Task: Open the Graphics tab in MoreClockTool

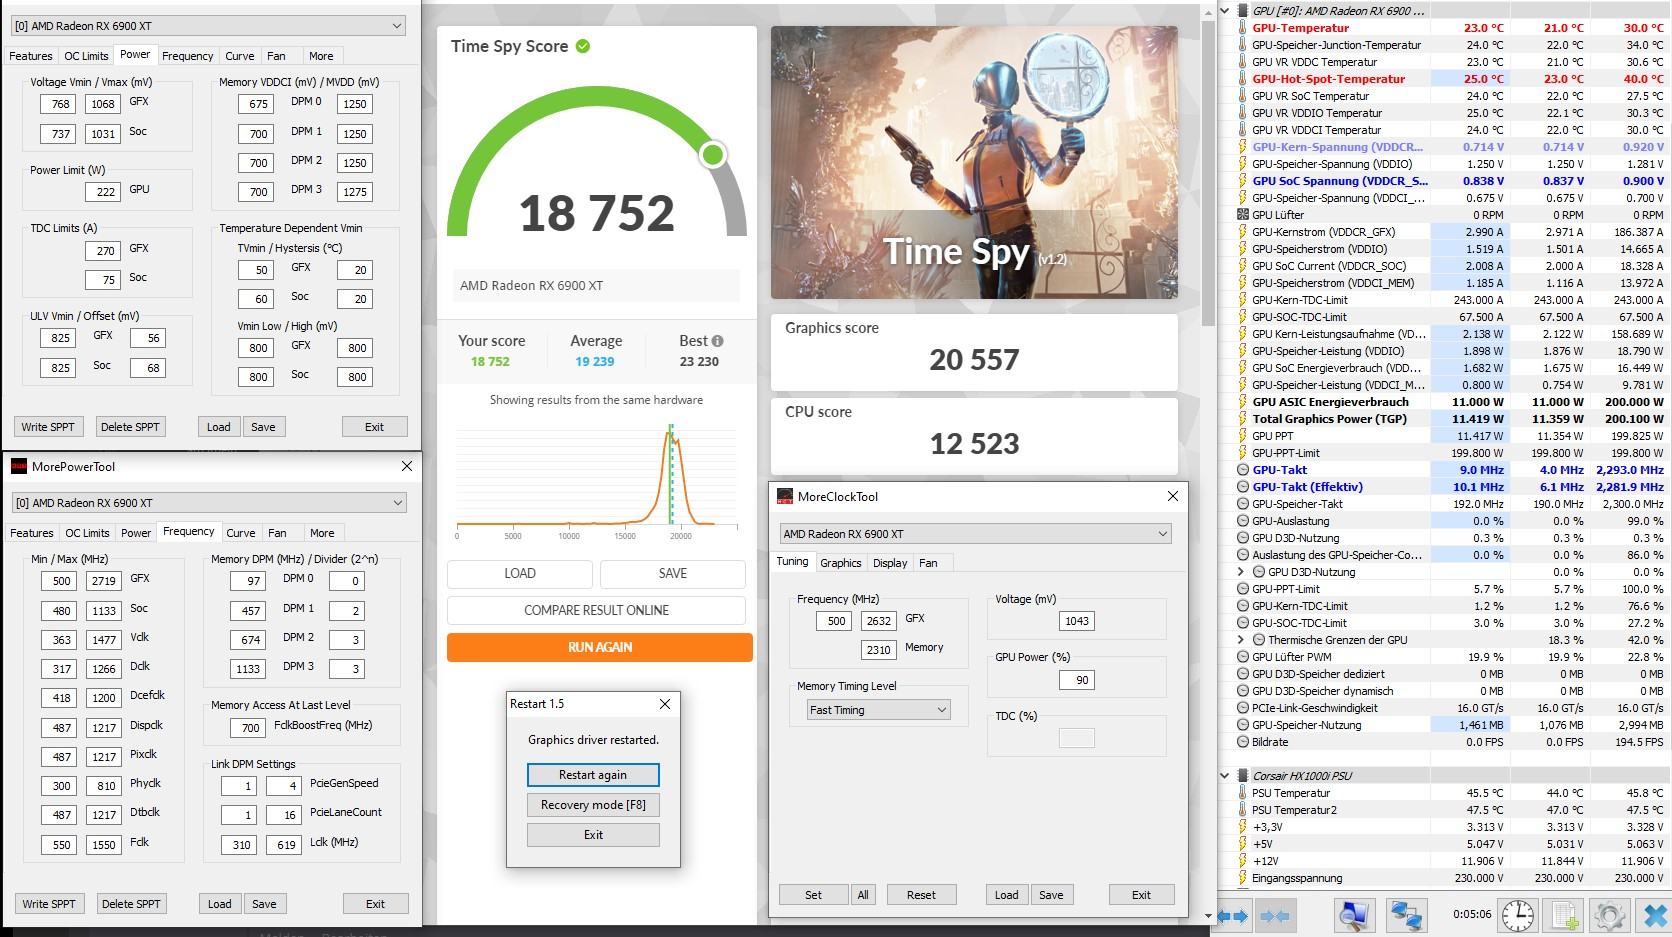Action: point(840,563)
